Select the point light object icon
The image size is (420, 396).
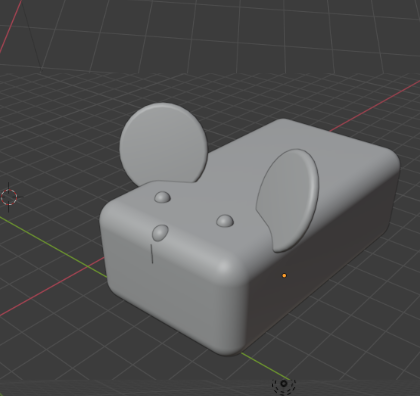[284, 384]
